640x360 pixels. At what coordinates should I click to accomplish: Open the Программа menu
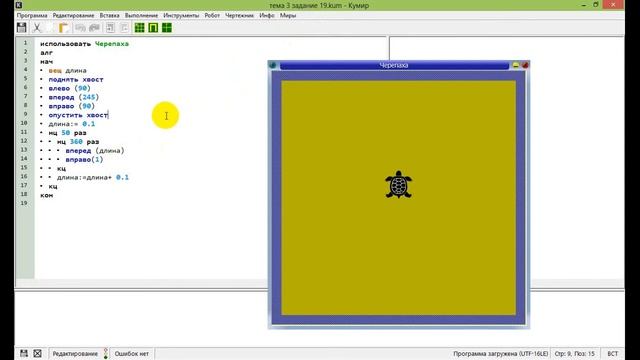[32, 15]
